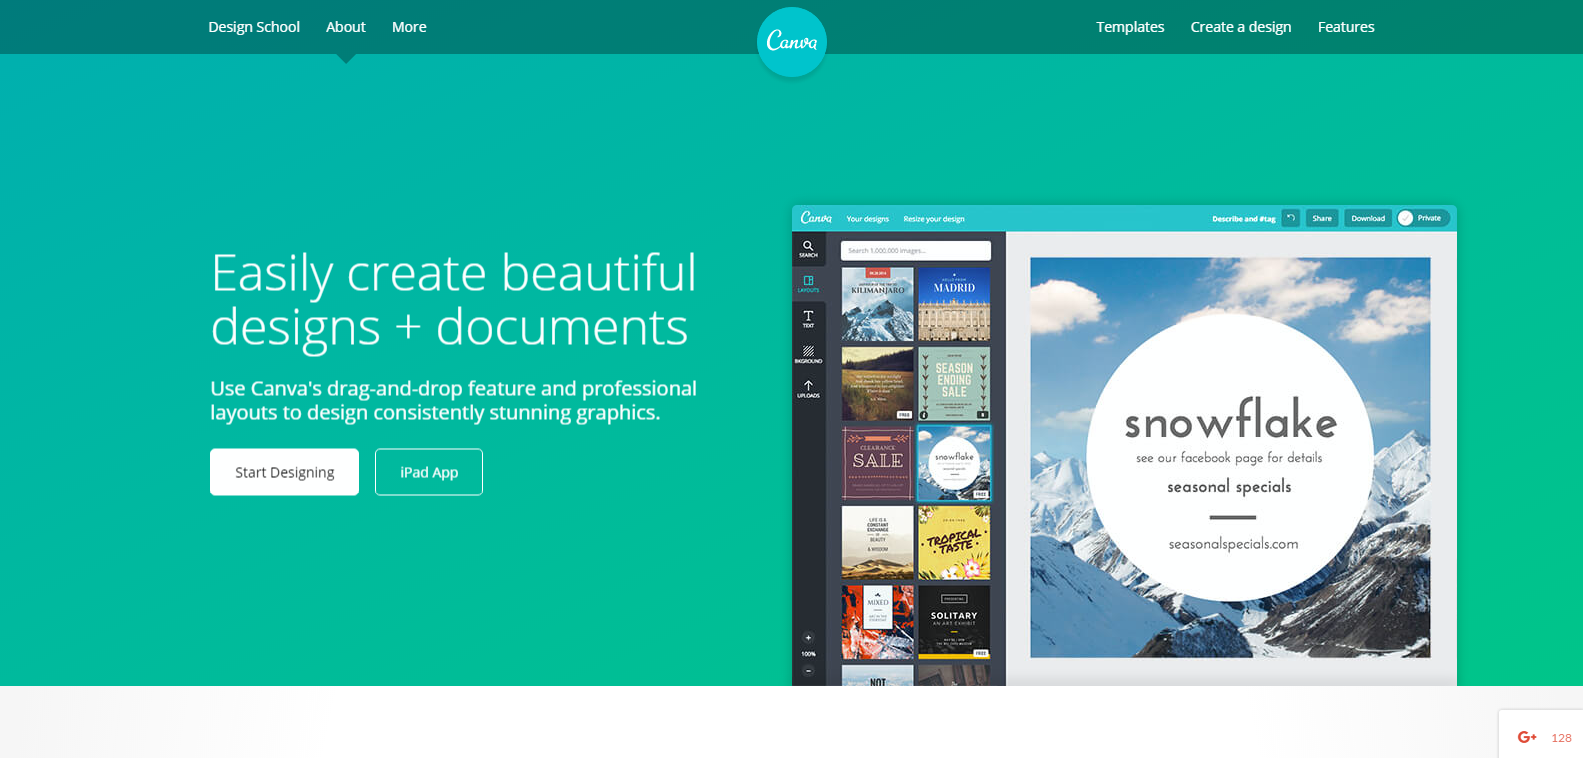Click Resize your design link
Image resolution: width=1583 pixels, height=758 pixels.
coord(934,219)
